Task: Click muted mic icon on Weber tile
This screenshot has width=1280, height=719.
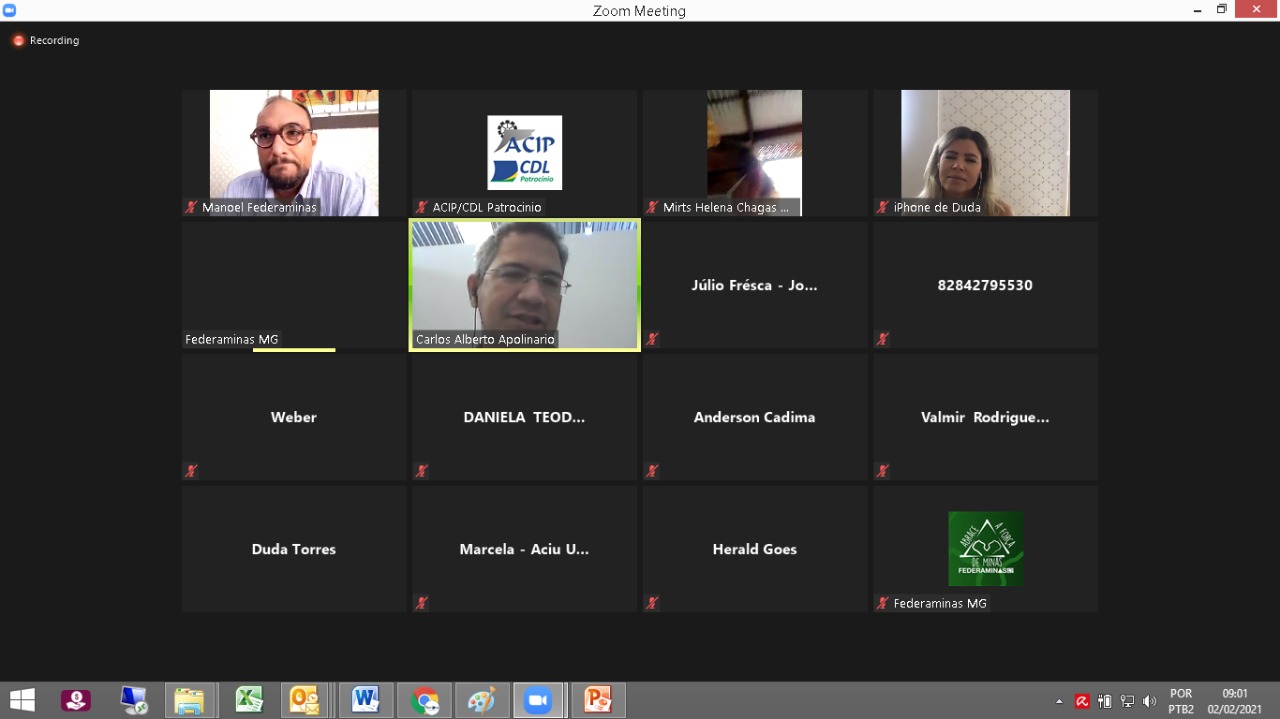Action: tap(191, 471)
